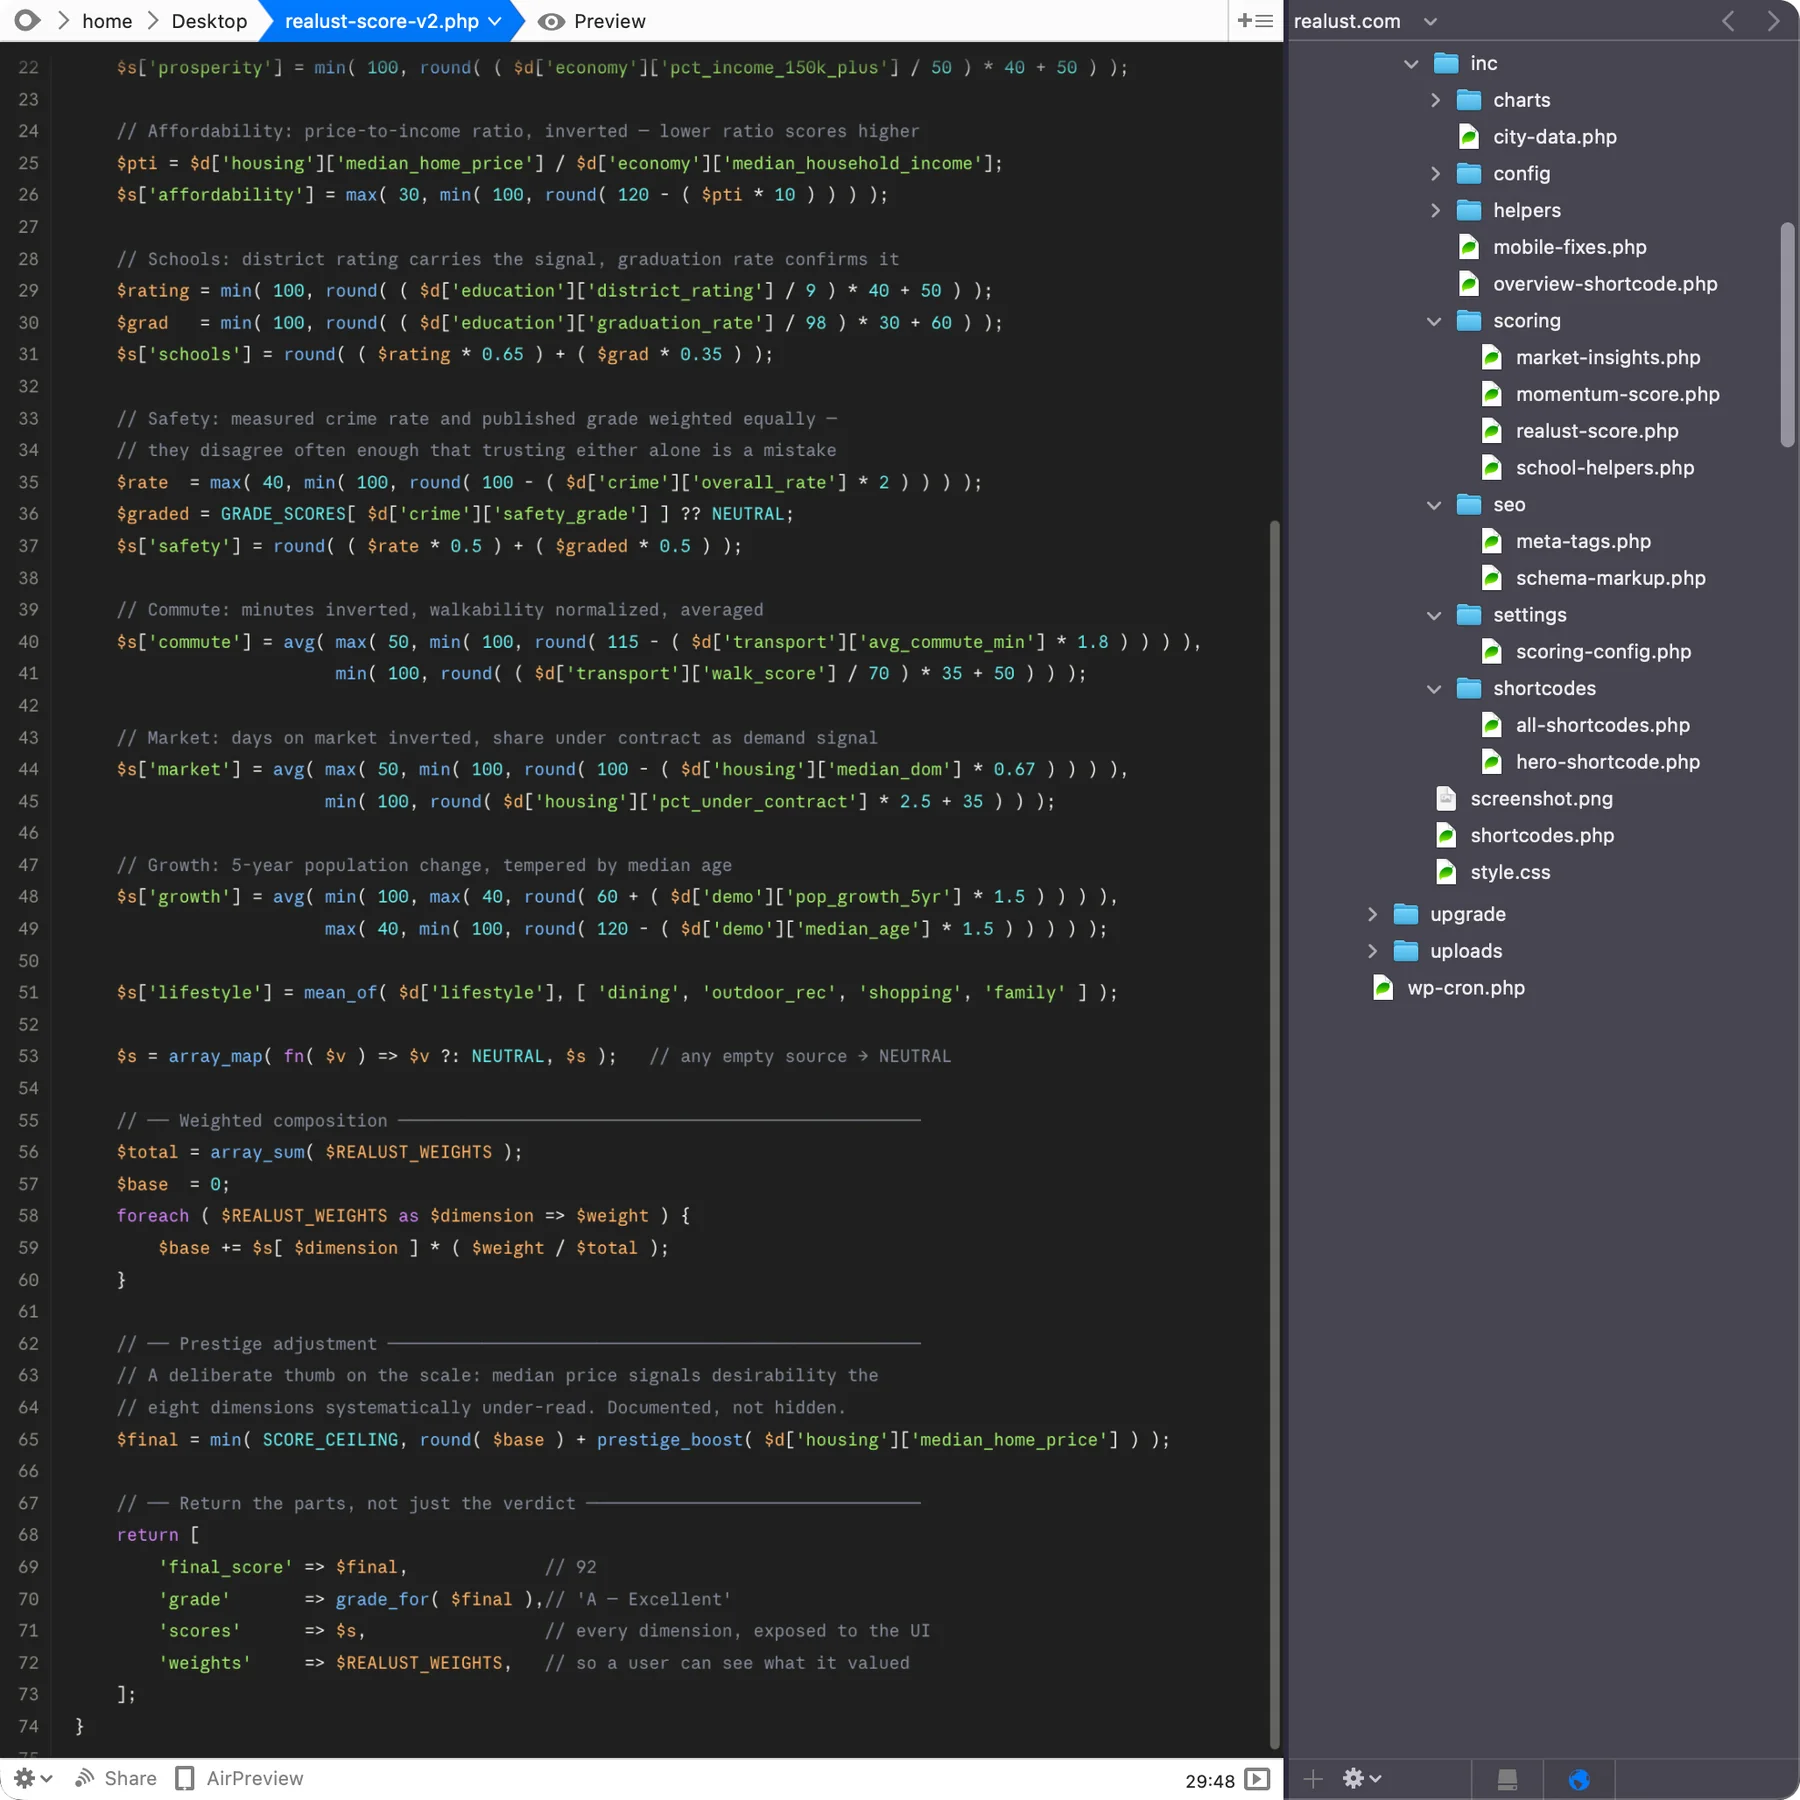Click the play/run icon in status bar
The height and width of the screenshot is (1800, 1800).
tap(1257, 1779)
